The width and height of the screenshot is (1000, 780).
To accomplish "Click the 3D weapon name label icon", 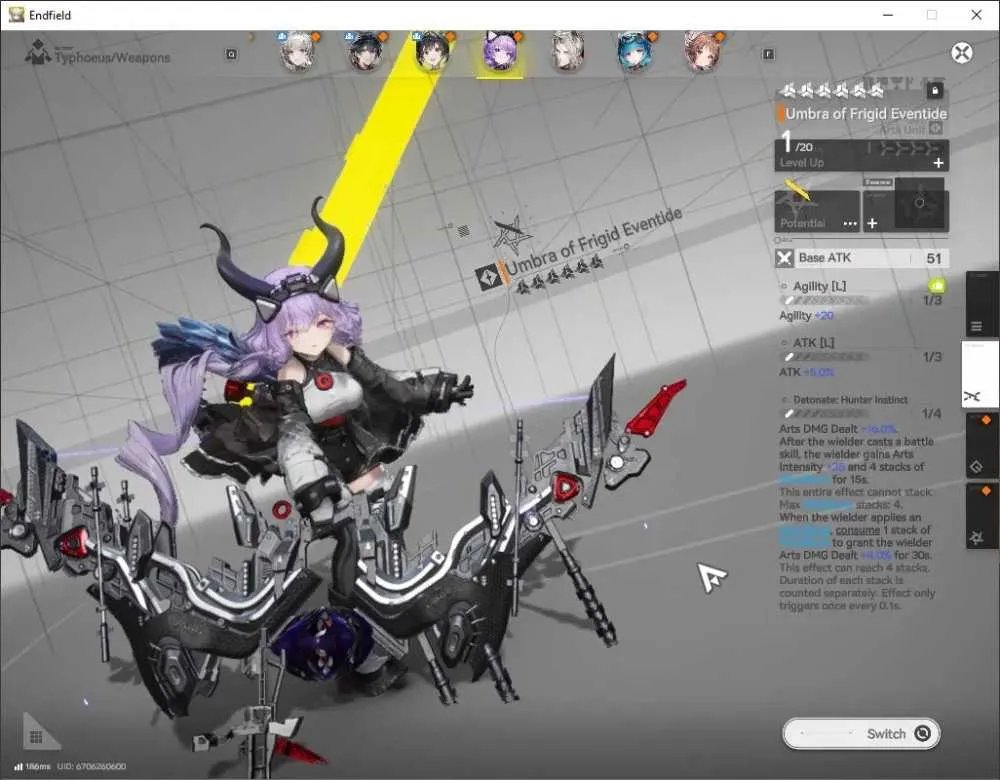I will pyautogui.click(x=490, y=279).
